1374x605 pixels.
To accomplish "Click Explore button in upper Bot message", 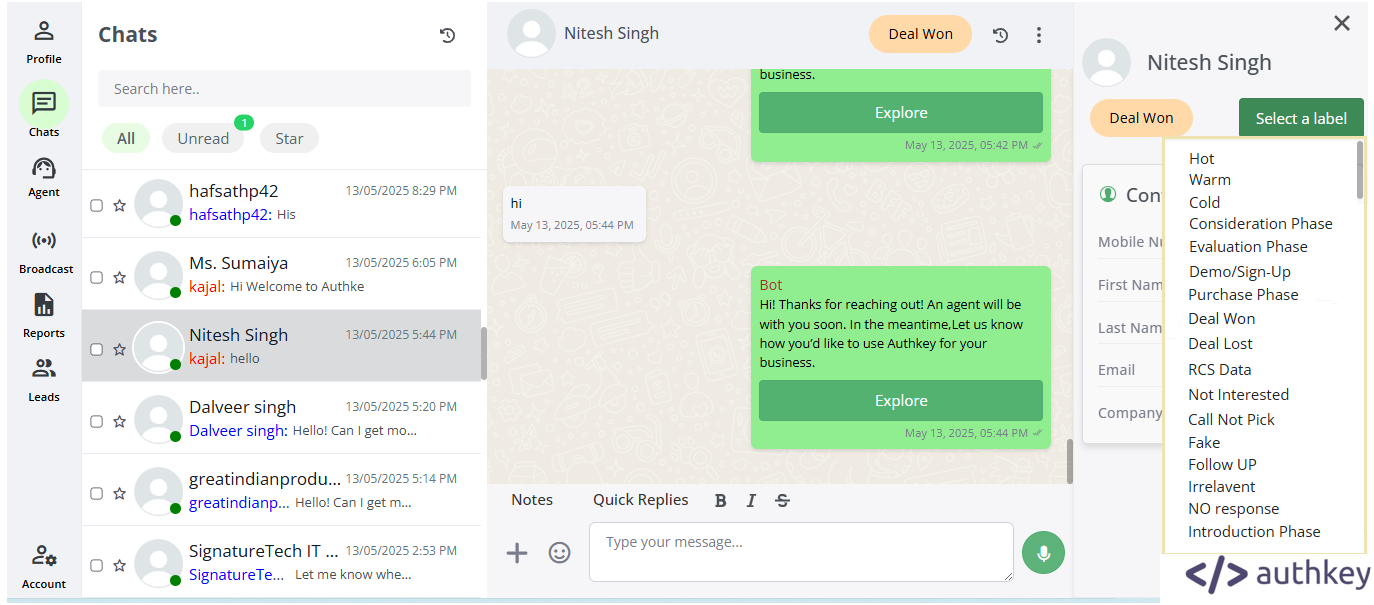I will pyautogui.click(x=901, y=113).
